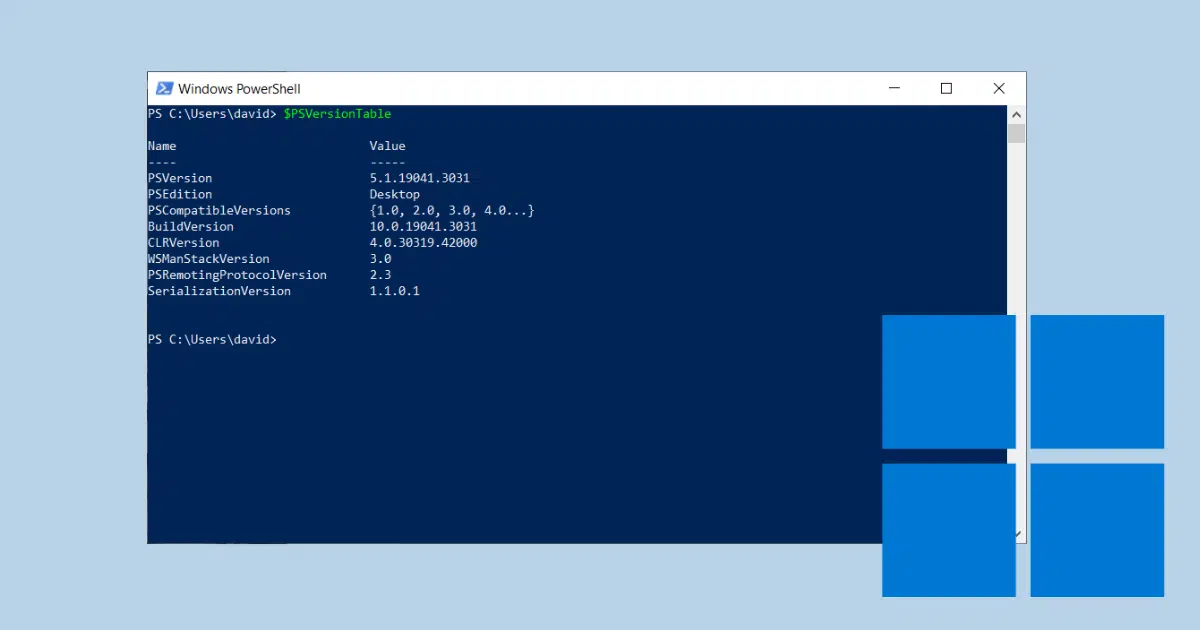Click the empty prompt line PS C:\Users\david>

click(x=212, y=340)
